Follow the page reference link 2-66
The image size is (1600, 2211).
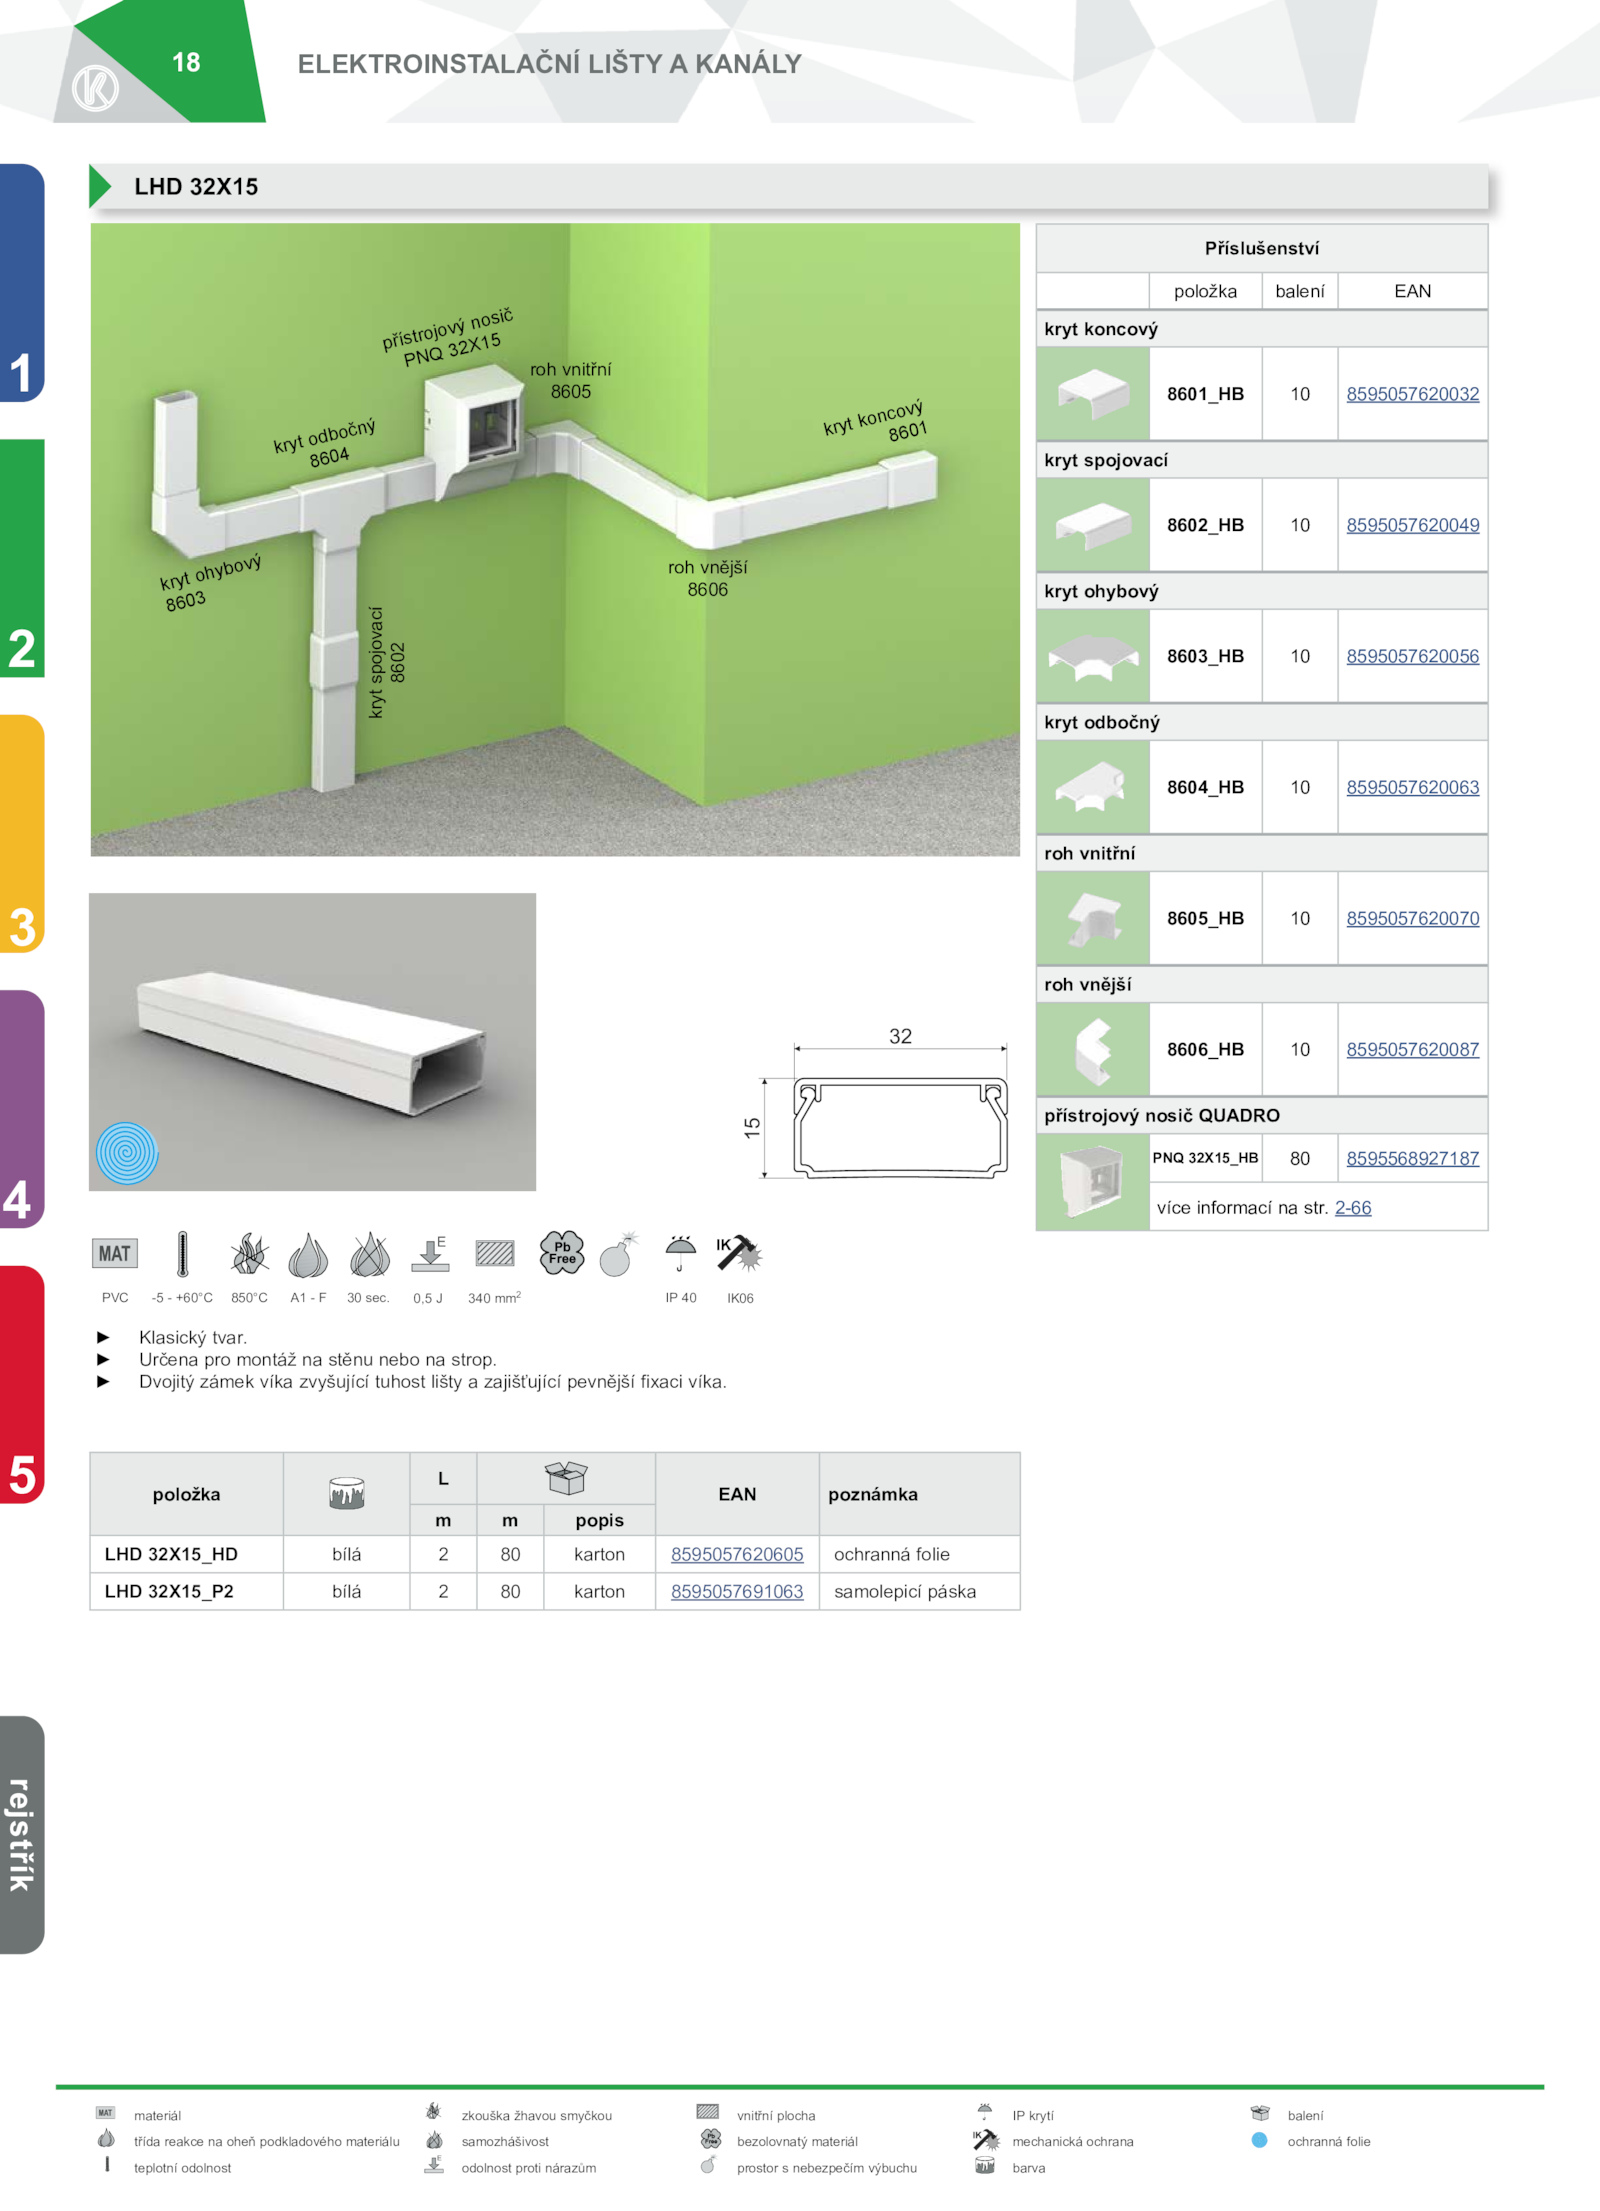pyautogui.click(x=1353, y=1208)
